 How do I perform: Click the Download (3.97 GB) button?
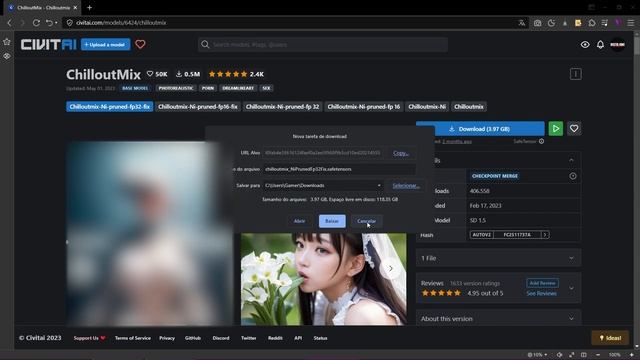point(480,129)
